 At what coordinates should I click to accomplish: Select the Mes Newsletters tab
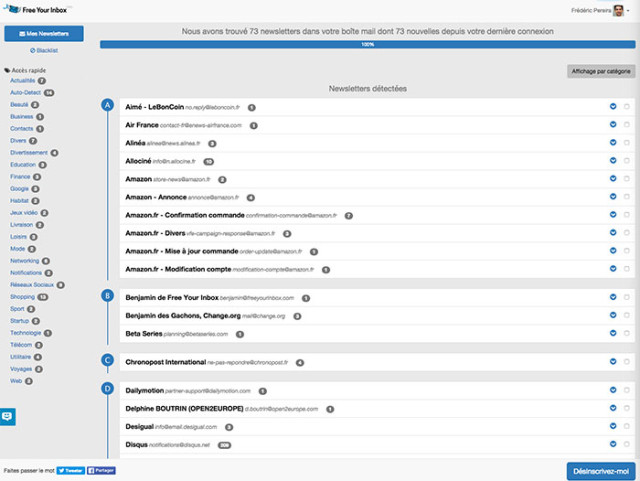click(x=44, y=33)
